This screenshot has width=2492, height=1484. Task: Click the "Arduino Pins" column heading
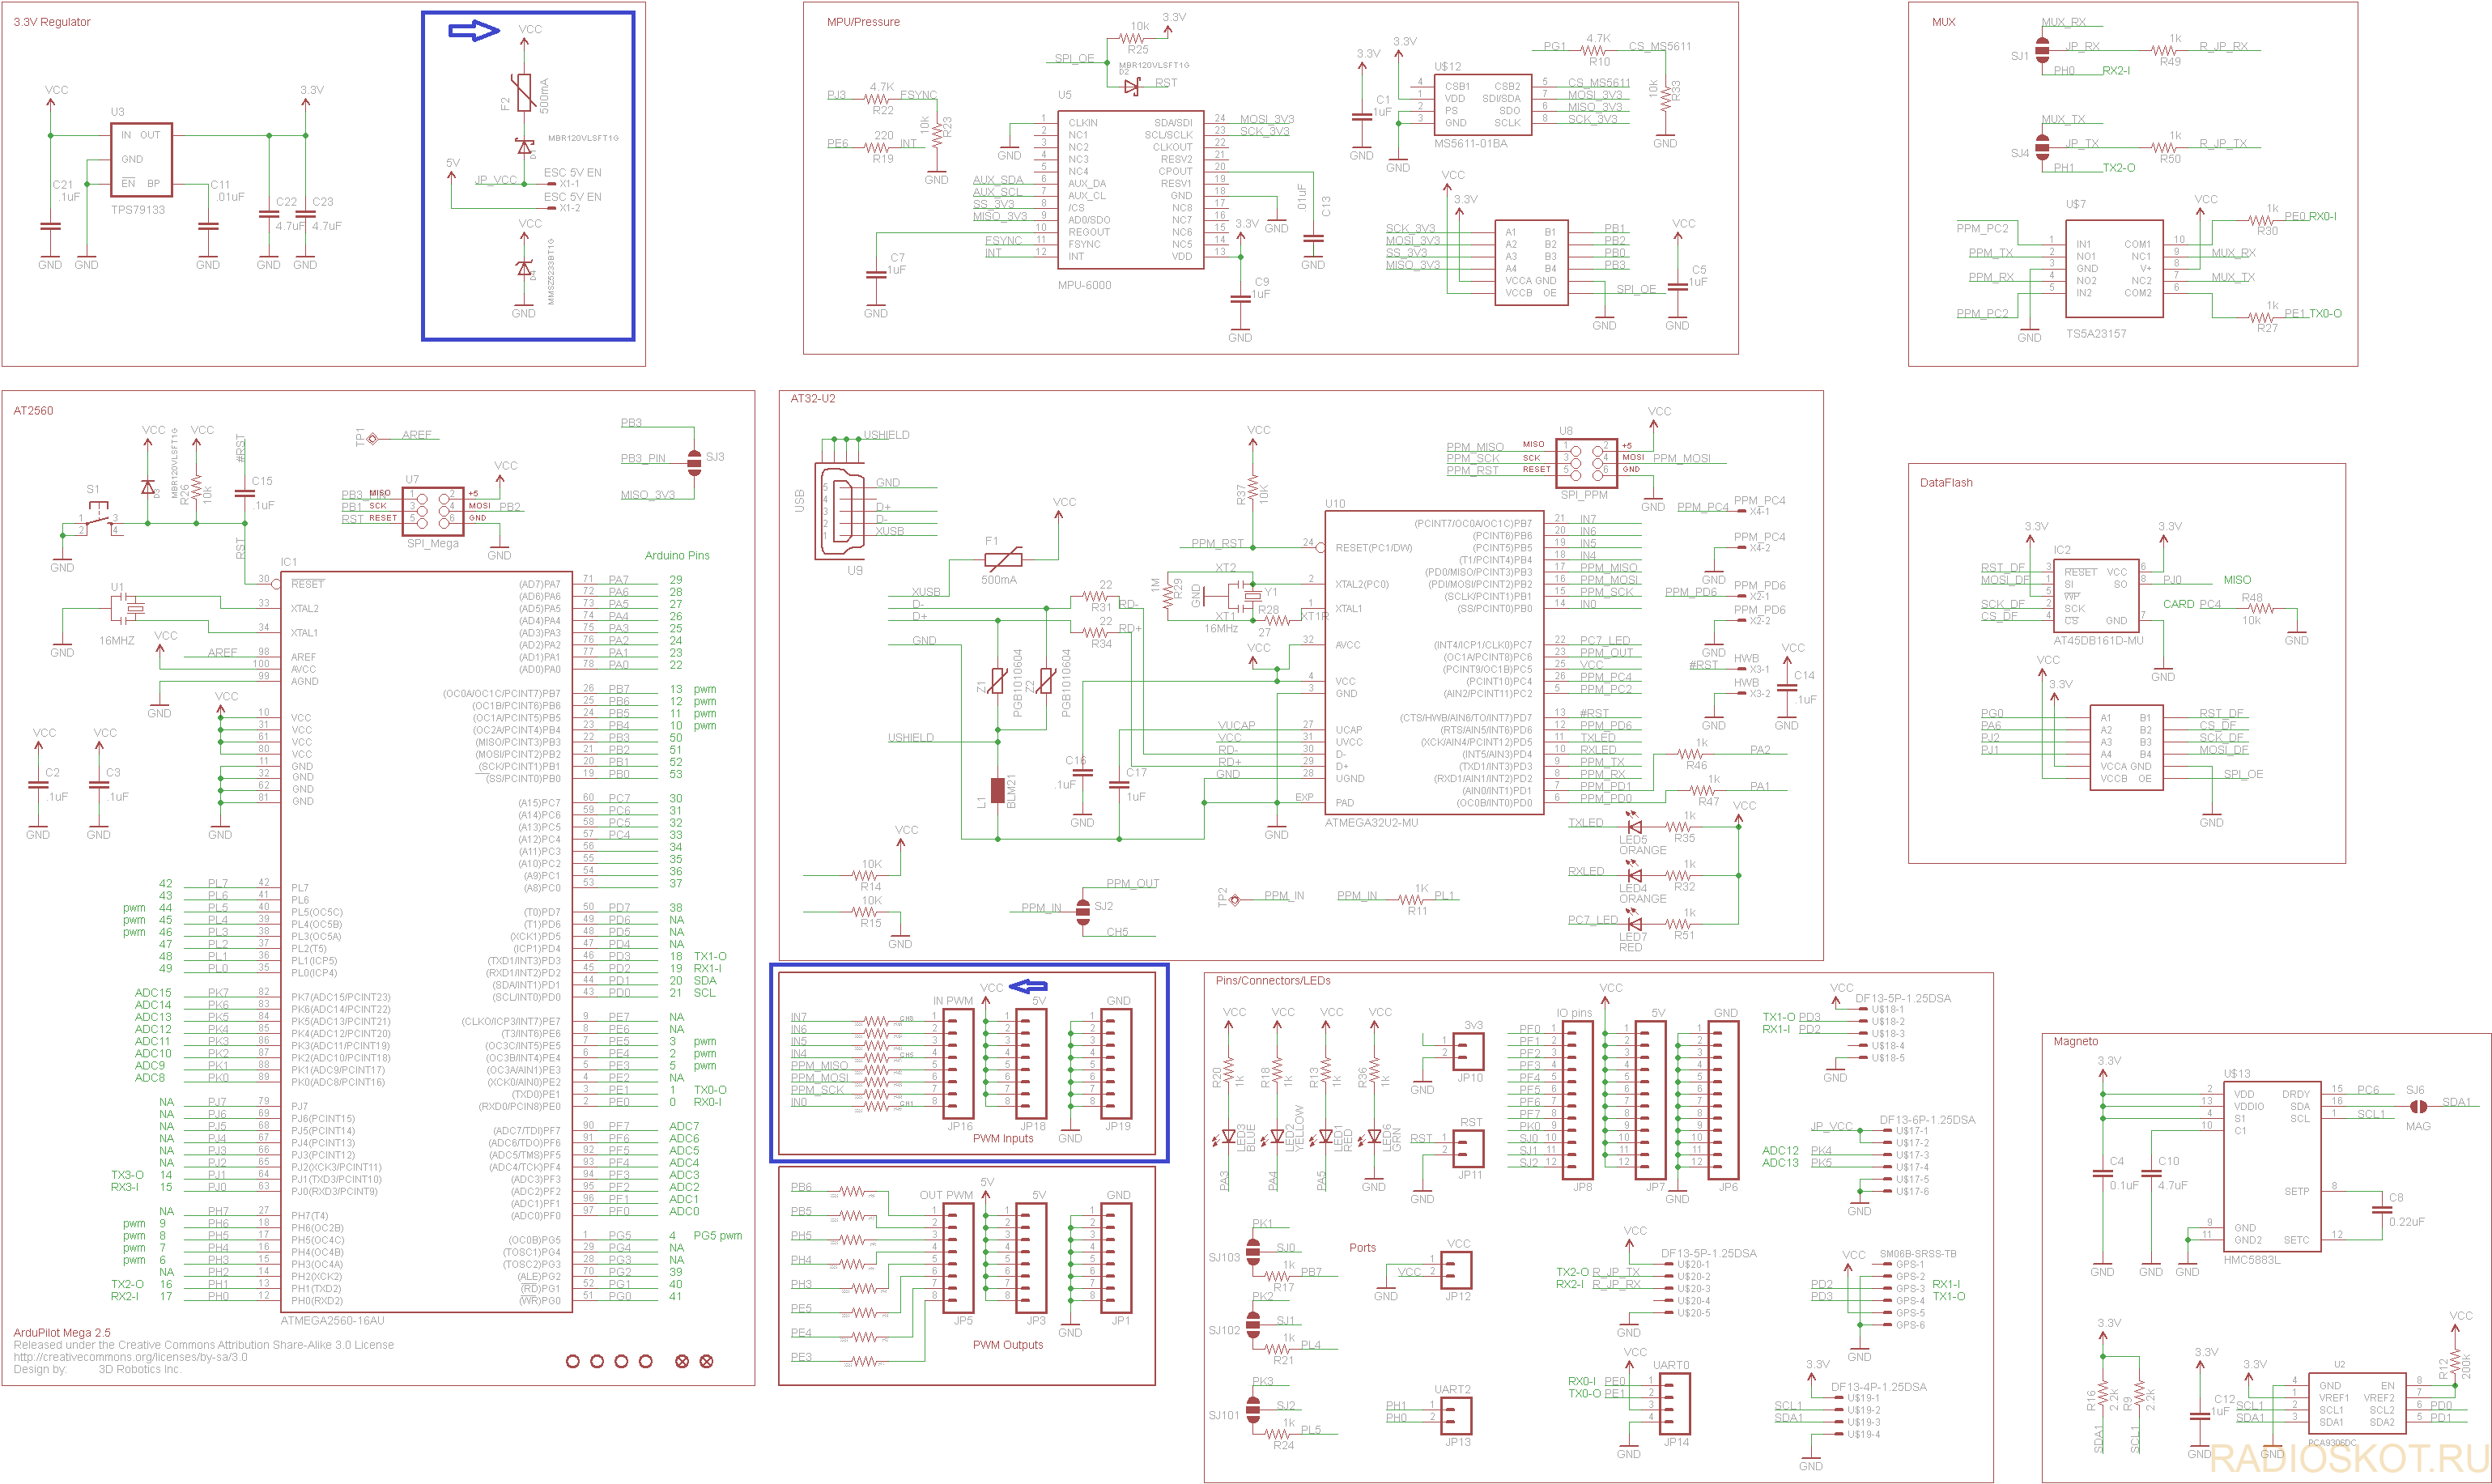coord(677,556)
